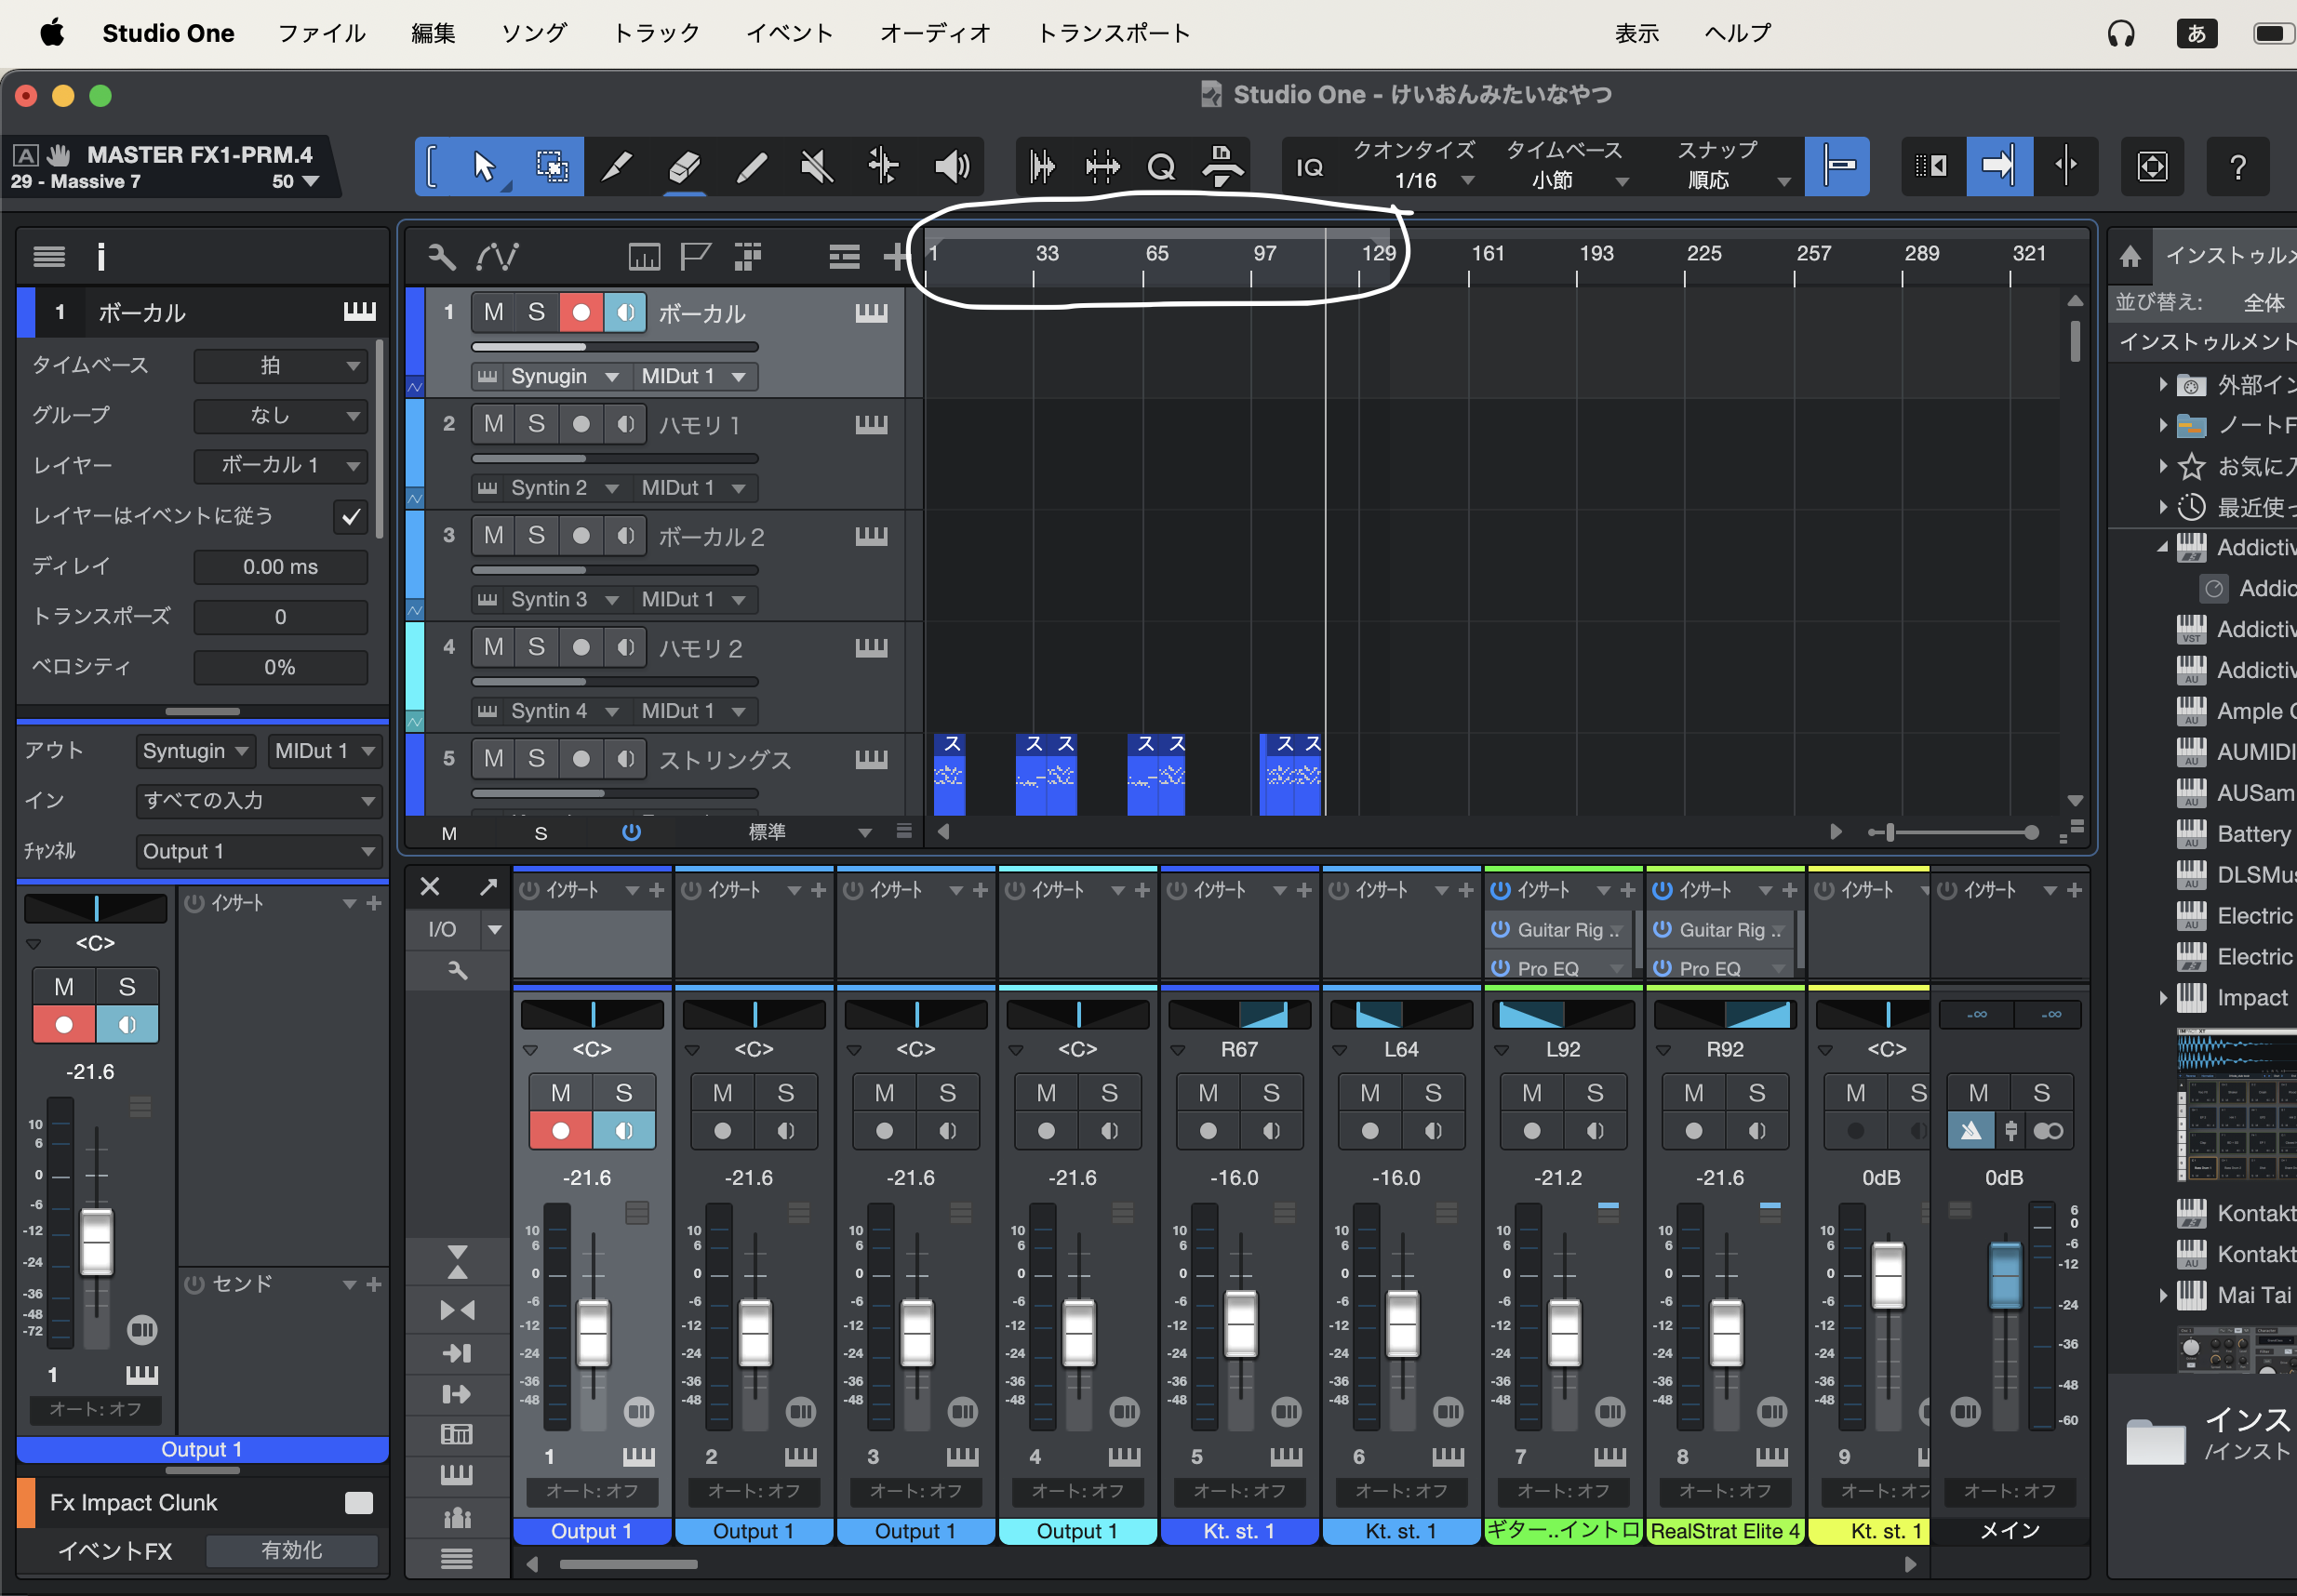Expand Mai Tai in the browser list

tap(2165, 1295)
